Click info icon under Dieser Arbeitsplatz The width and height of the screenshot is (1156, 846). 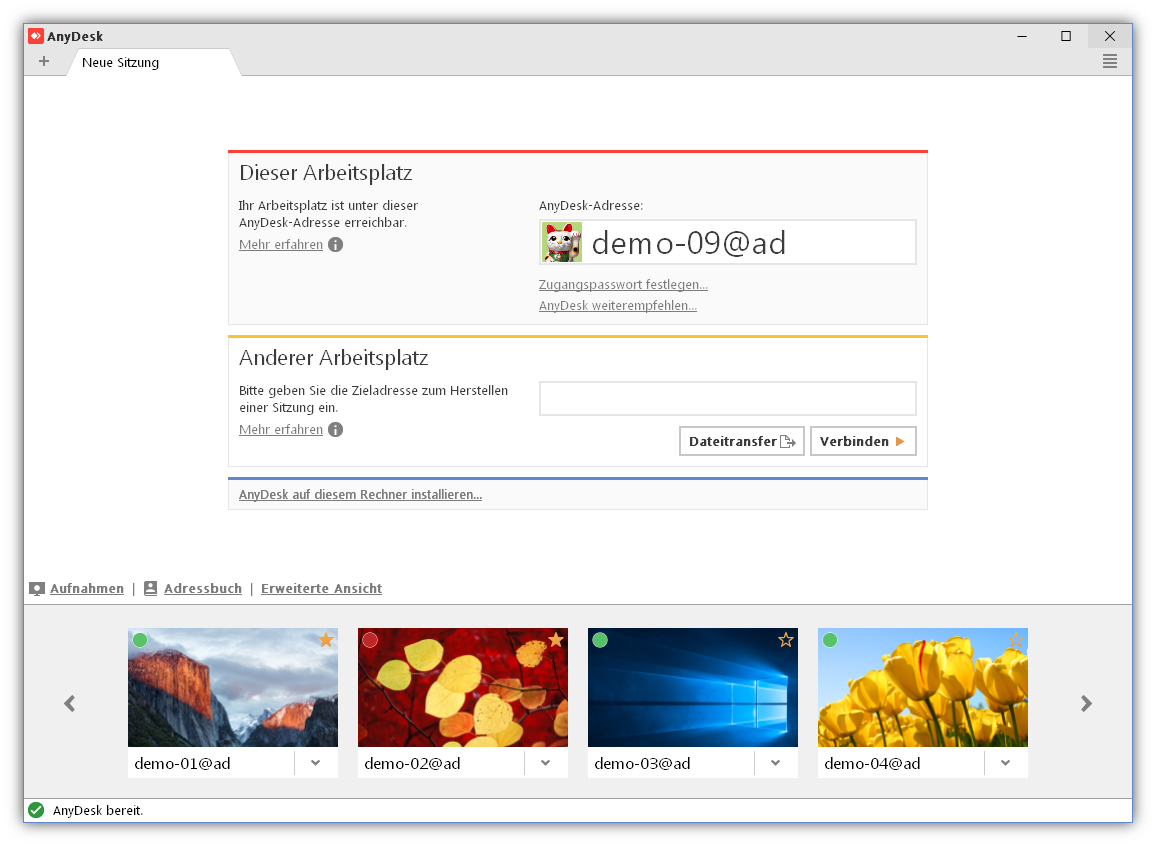[336, 245]
